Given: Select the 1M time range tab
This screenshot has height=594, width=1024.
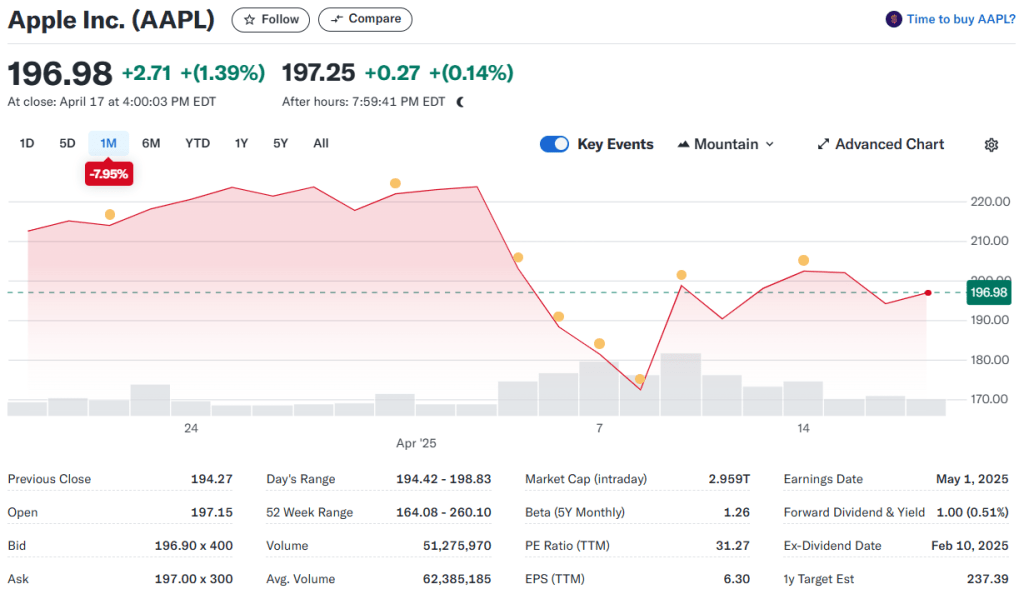Looking at the screenshot, I should (108, 143).
